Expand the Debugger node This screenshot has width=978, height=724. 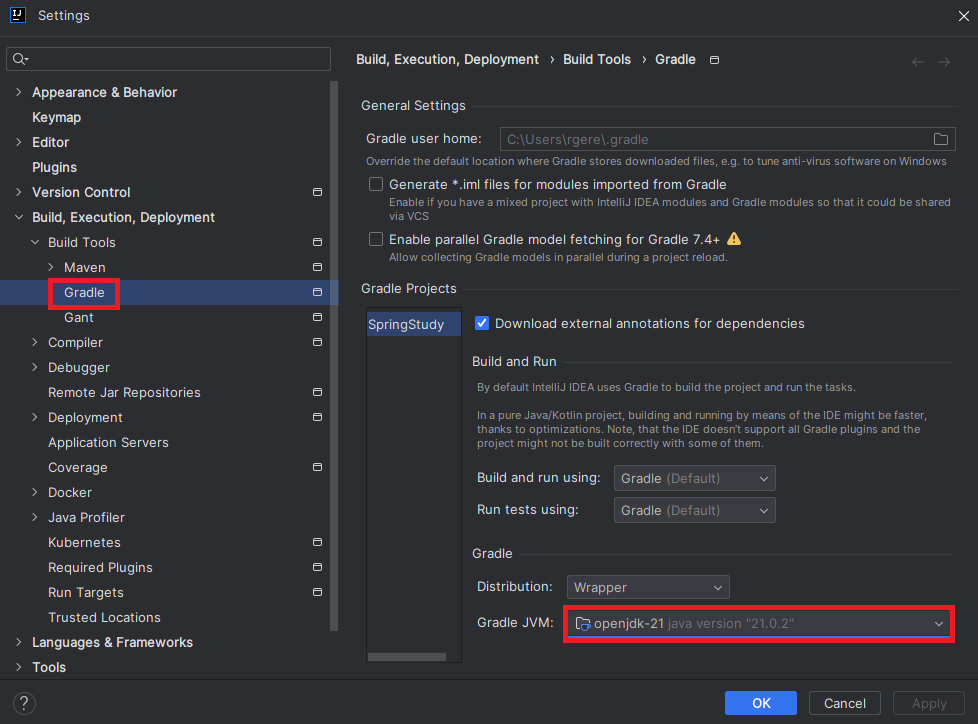(35, 367)
